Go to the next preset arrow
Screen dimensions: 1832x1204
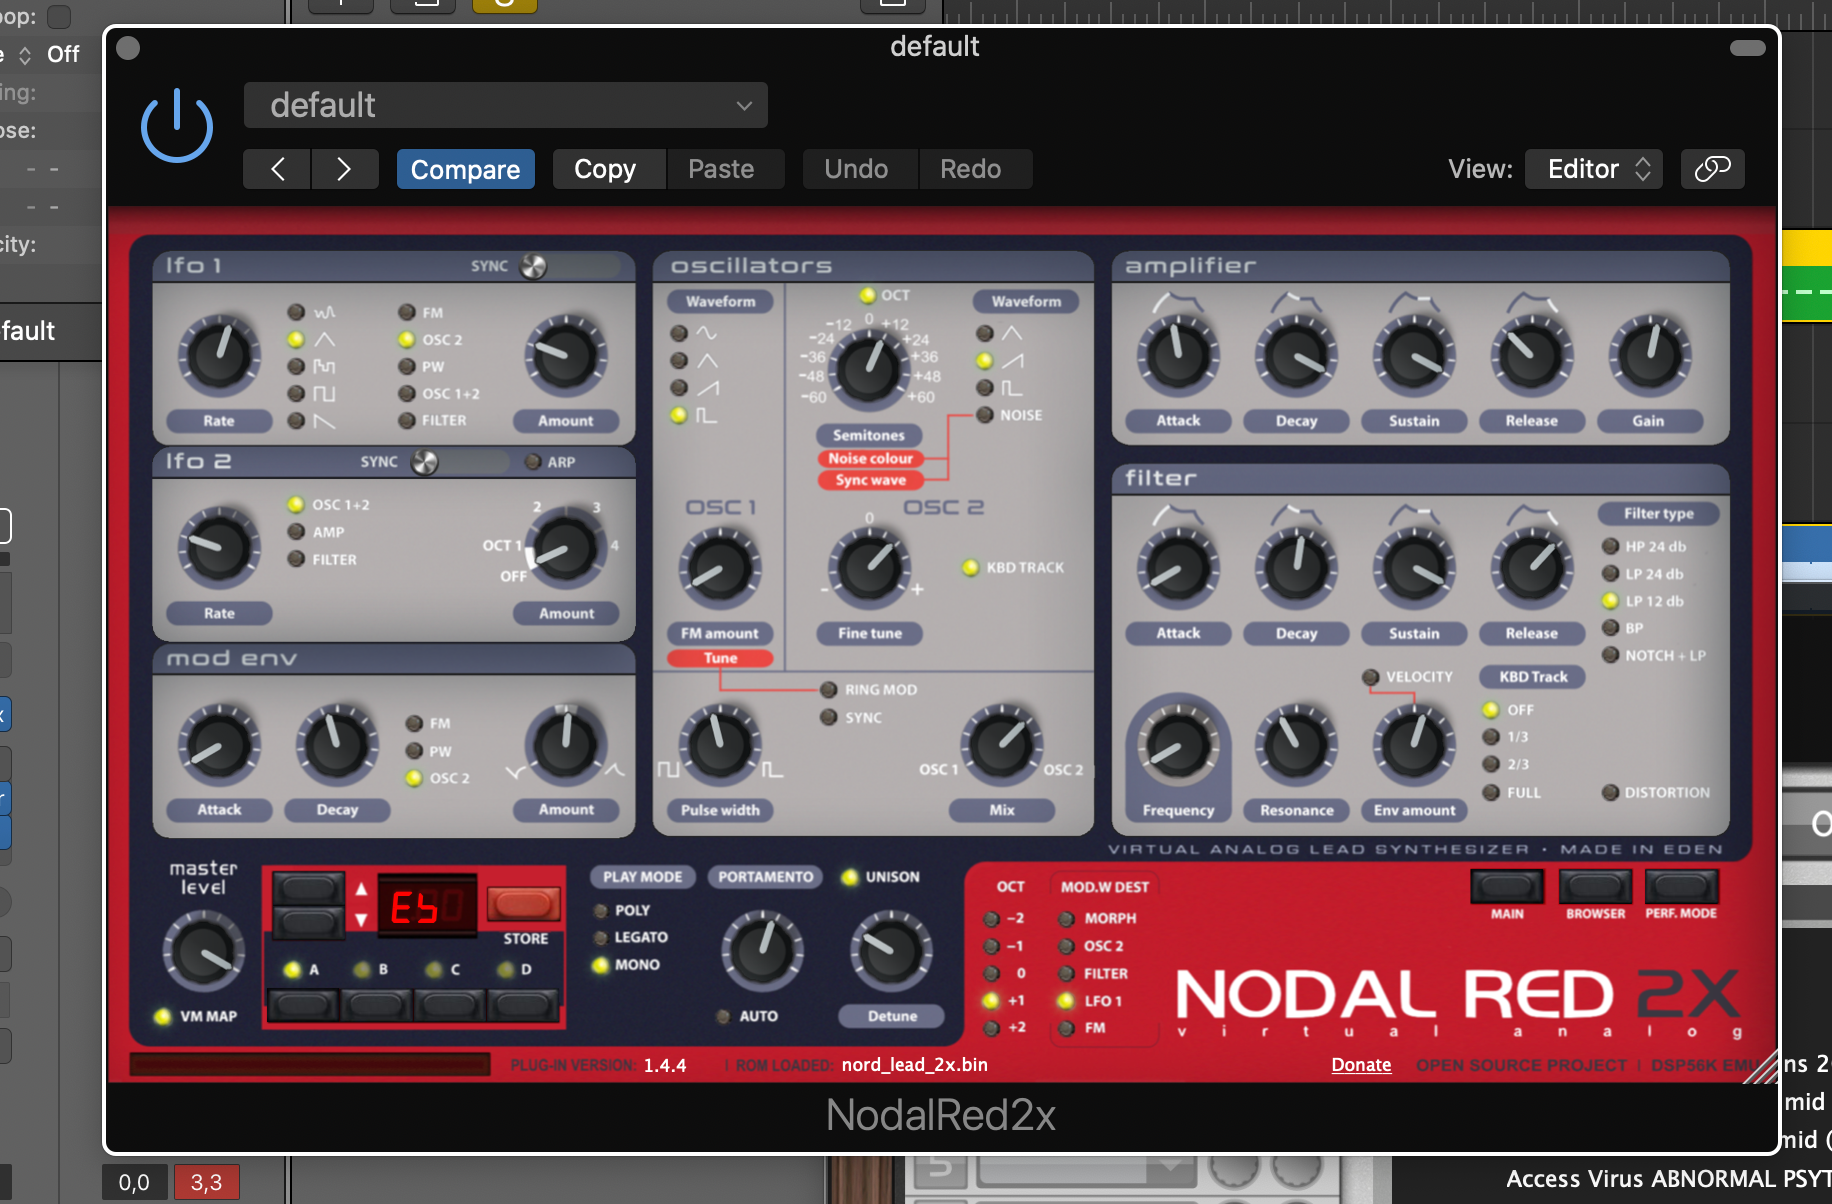tap(344, 169)
